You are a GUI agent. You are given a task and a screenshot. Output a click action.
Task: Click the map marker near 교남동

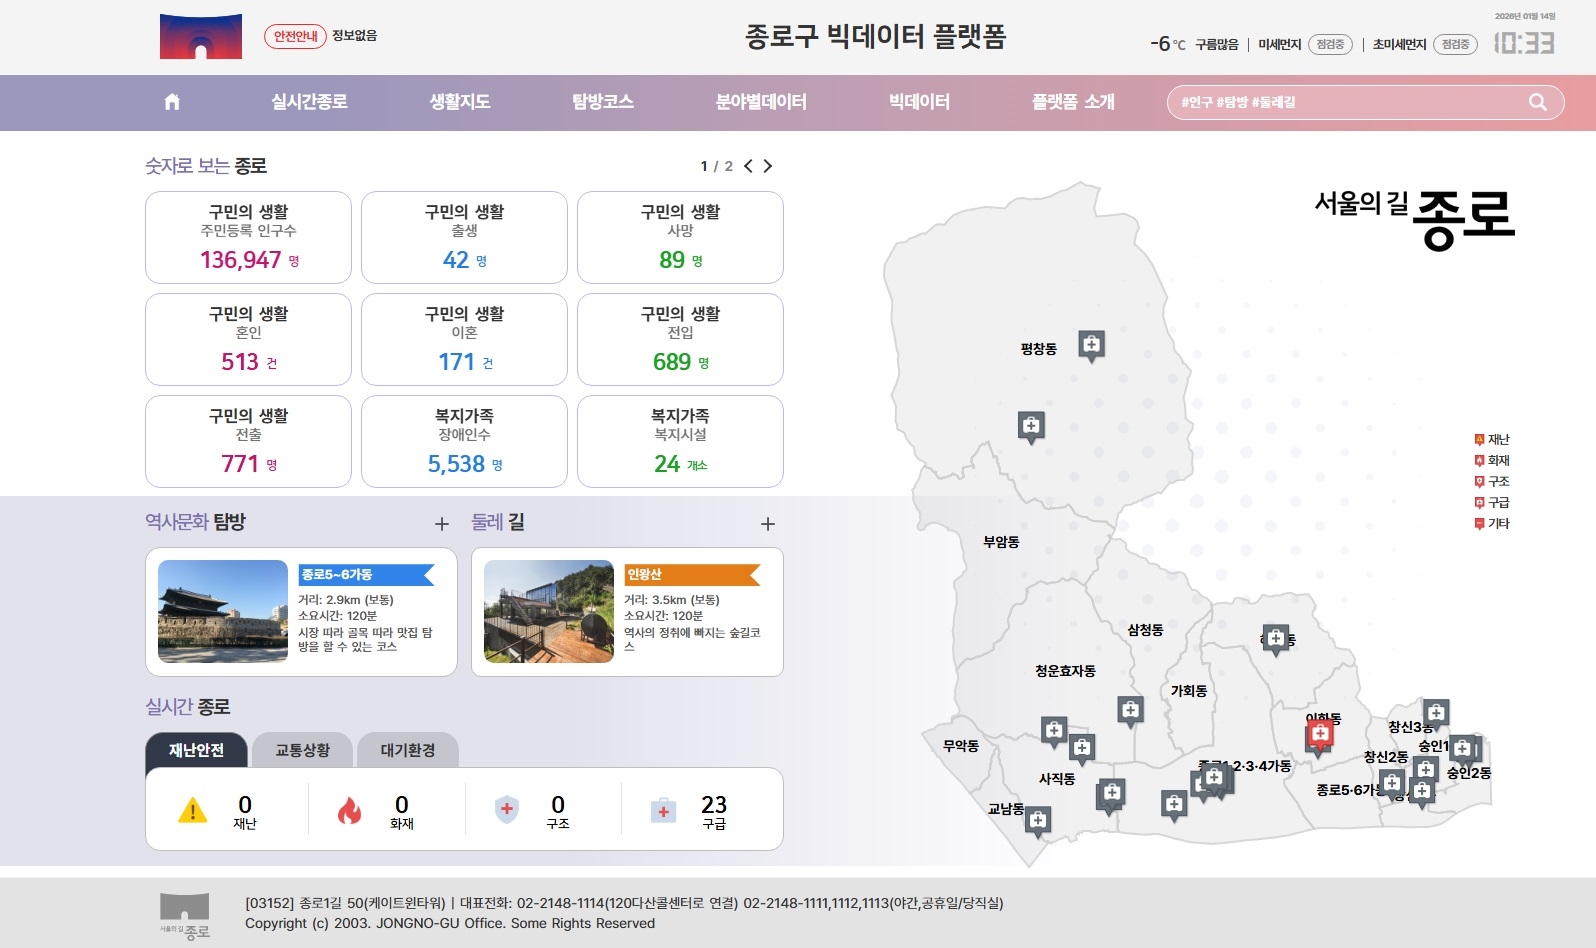click(1038, 821)
